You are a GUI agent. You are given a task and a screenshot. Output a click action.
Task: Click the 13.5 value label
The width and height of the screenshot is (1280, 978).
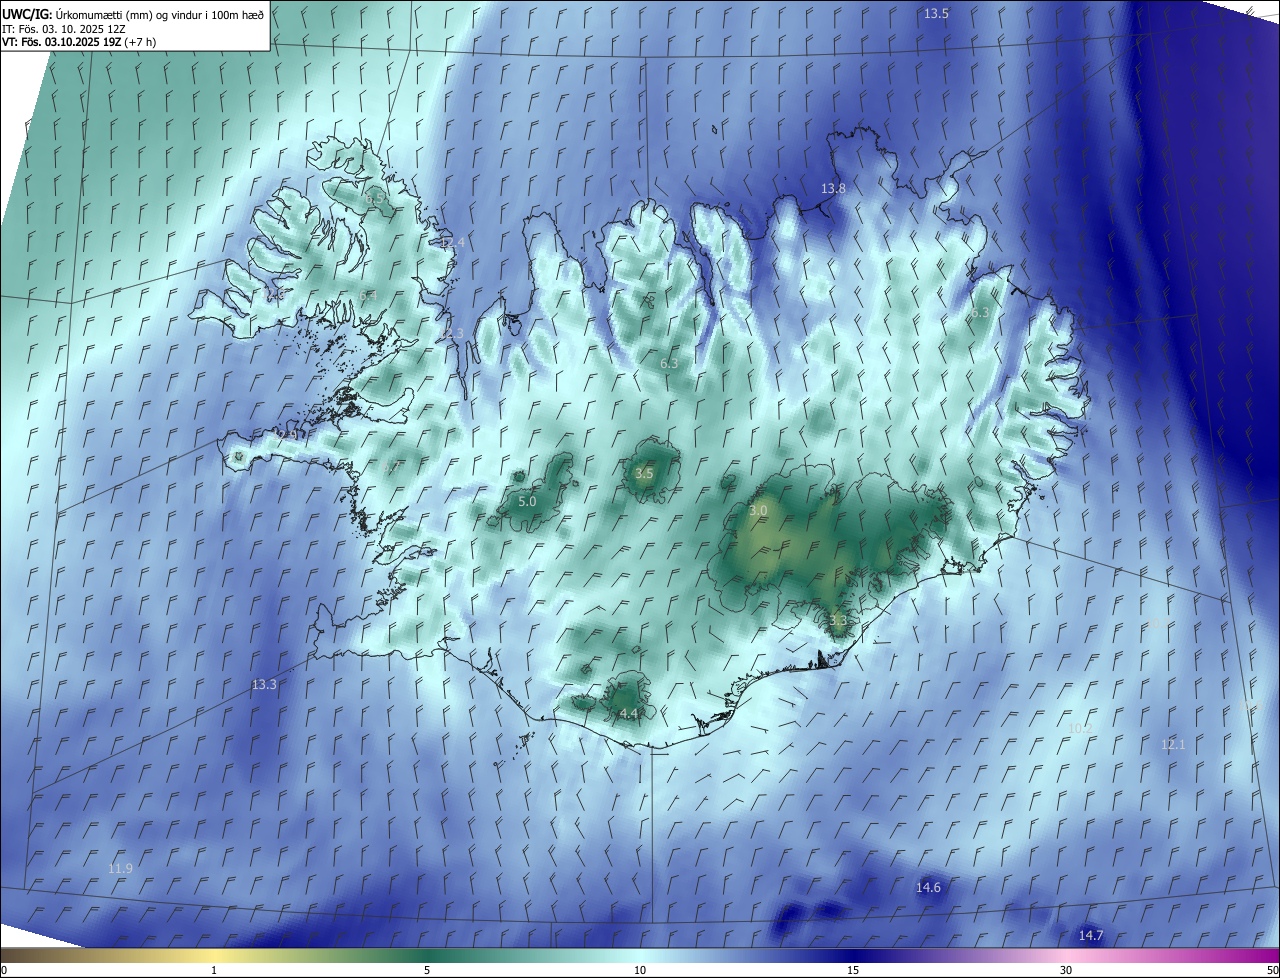(936, 13)
